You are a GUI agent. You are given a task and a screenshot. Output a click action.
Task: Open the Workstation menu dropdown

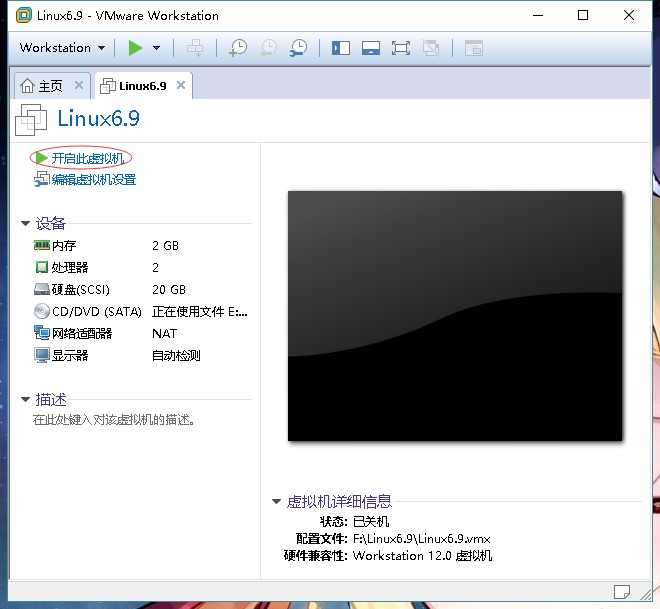tap(62, 48)
